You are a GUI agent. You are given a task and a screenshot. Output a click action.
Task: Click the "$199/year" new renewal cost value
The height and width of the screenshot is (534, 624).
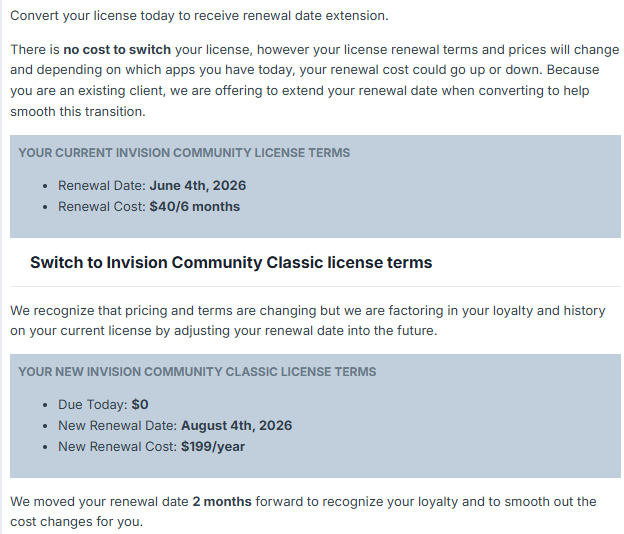tap(212, 447)
